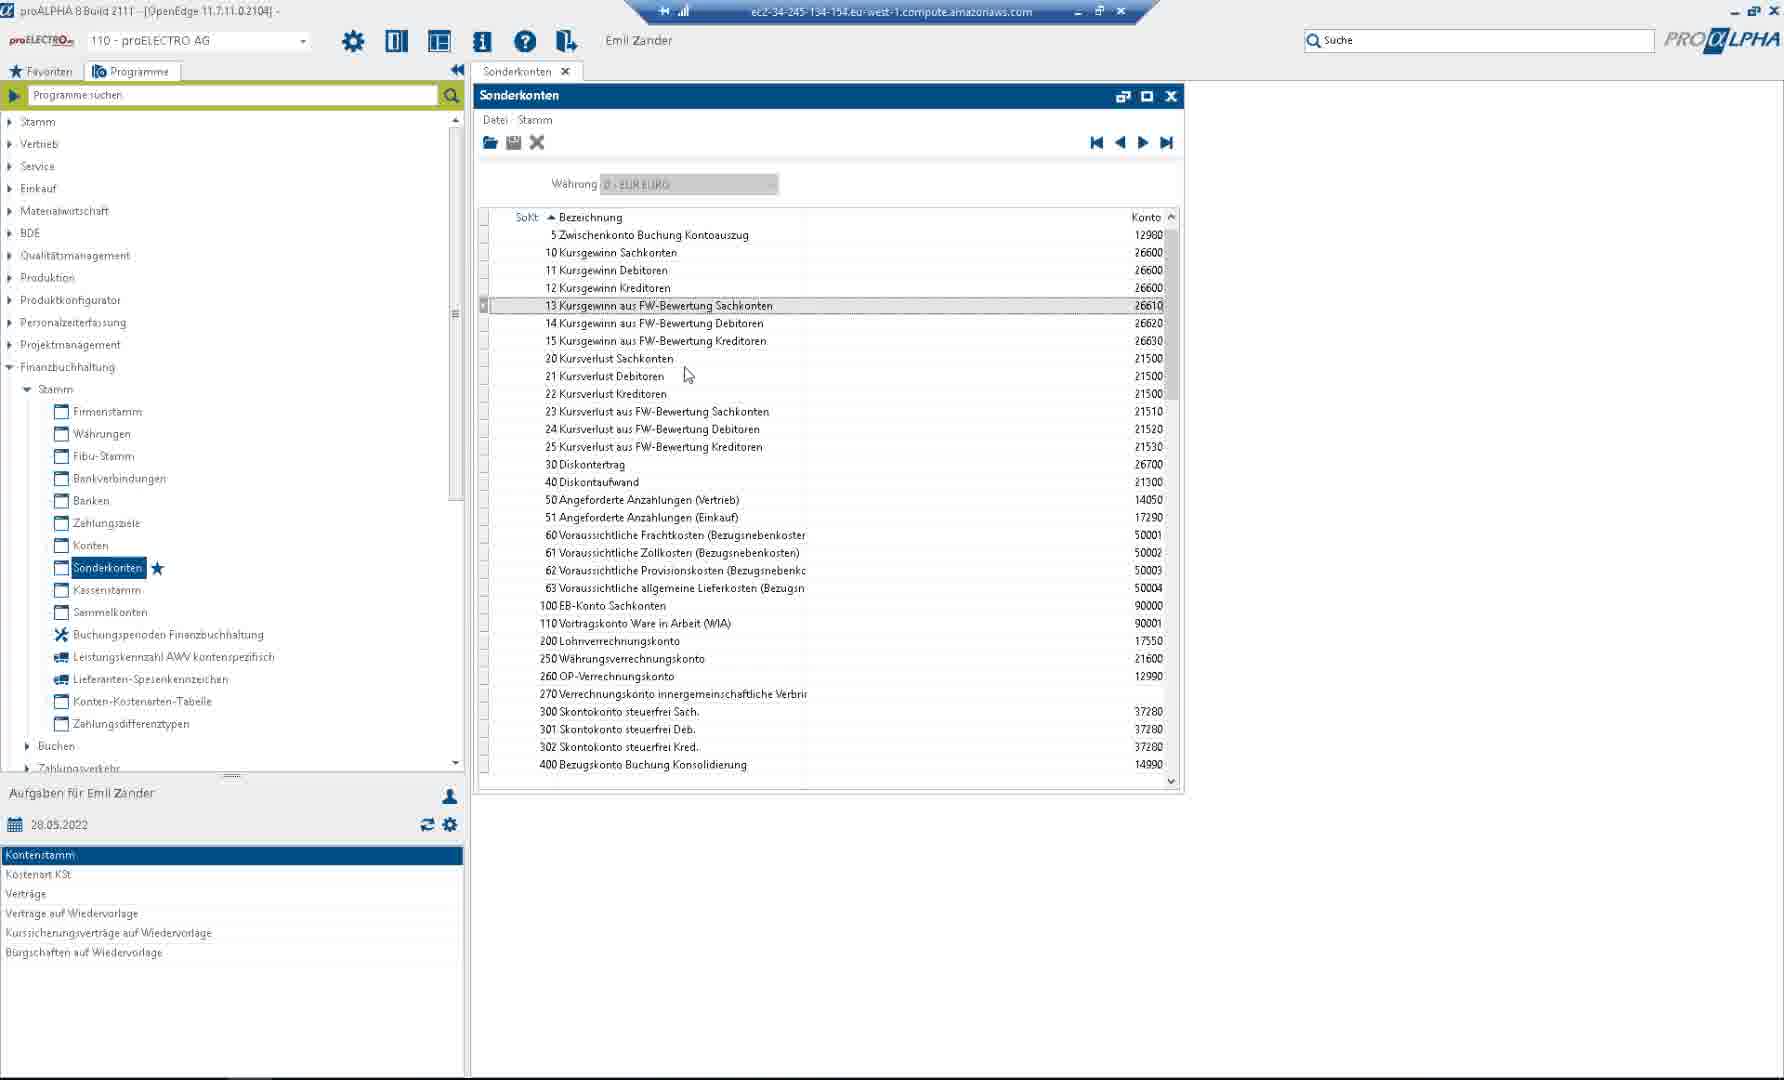Viewport: 1784px width, 1080px height.
Task: Sort by Bezeichnung column header
Action: click(x=590, y=217)
